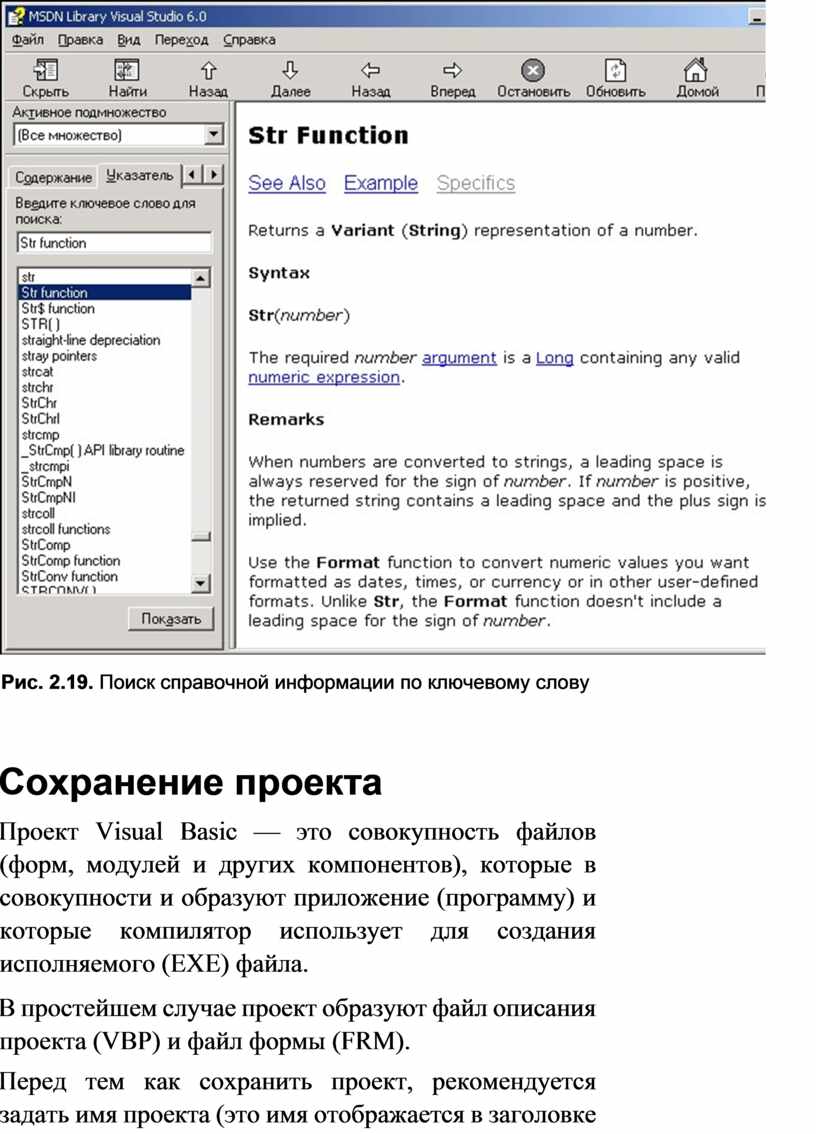The image size is (816, 1134).
Task: Minimize the MSDN Library window
Action: tap(757, 17)
